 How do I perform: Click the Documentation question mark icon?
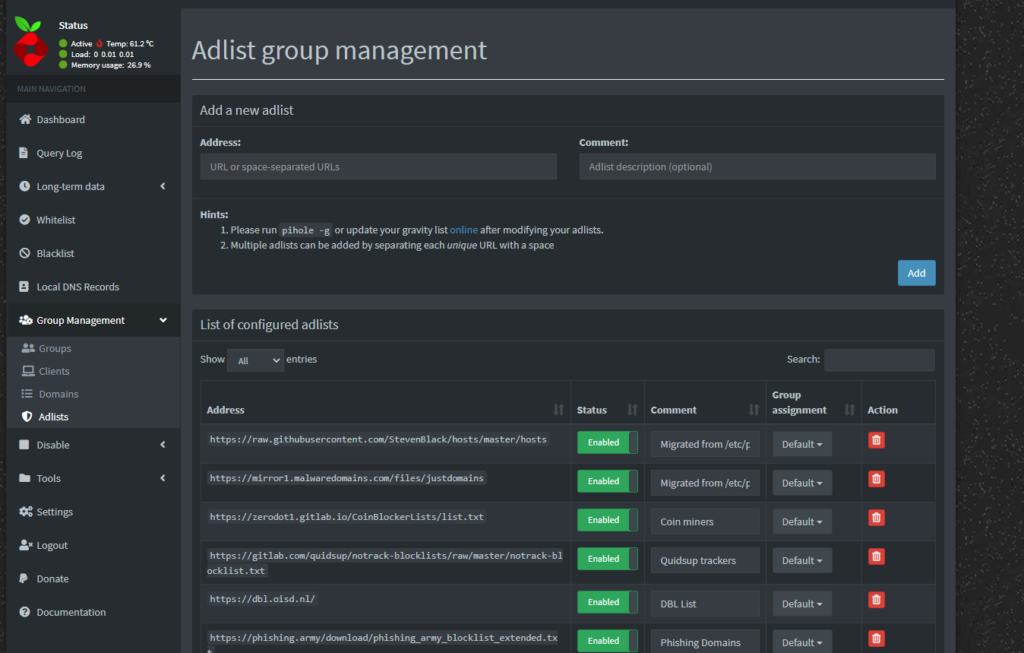coord(24,612)
